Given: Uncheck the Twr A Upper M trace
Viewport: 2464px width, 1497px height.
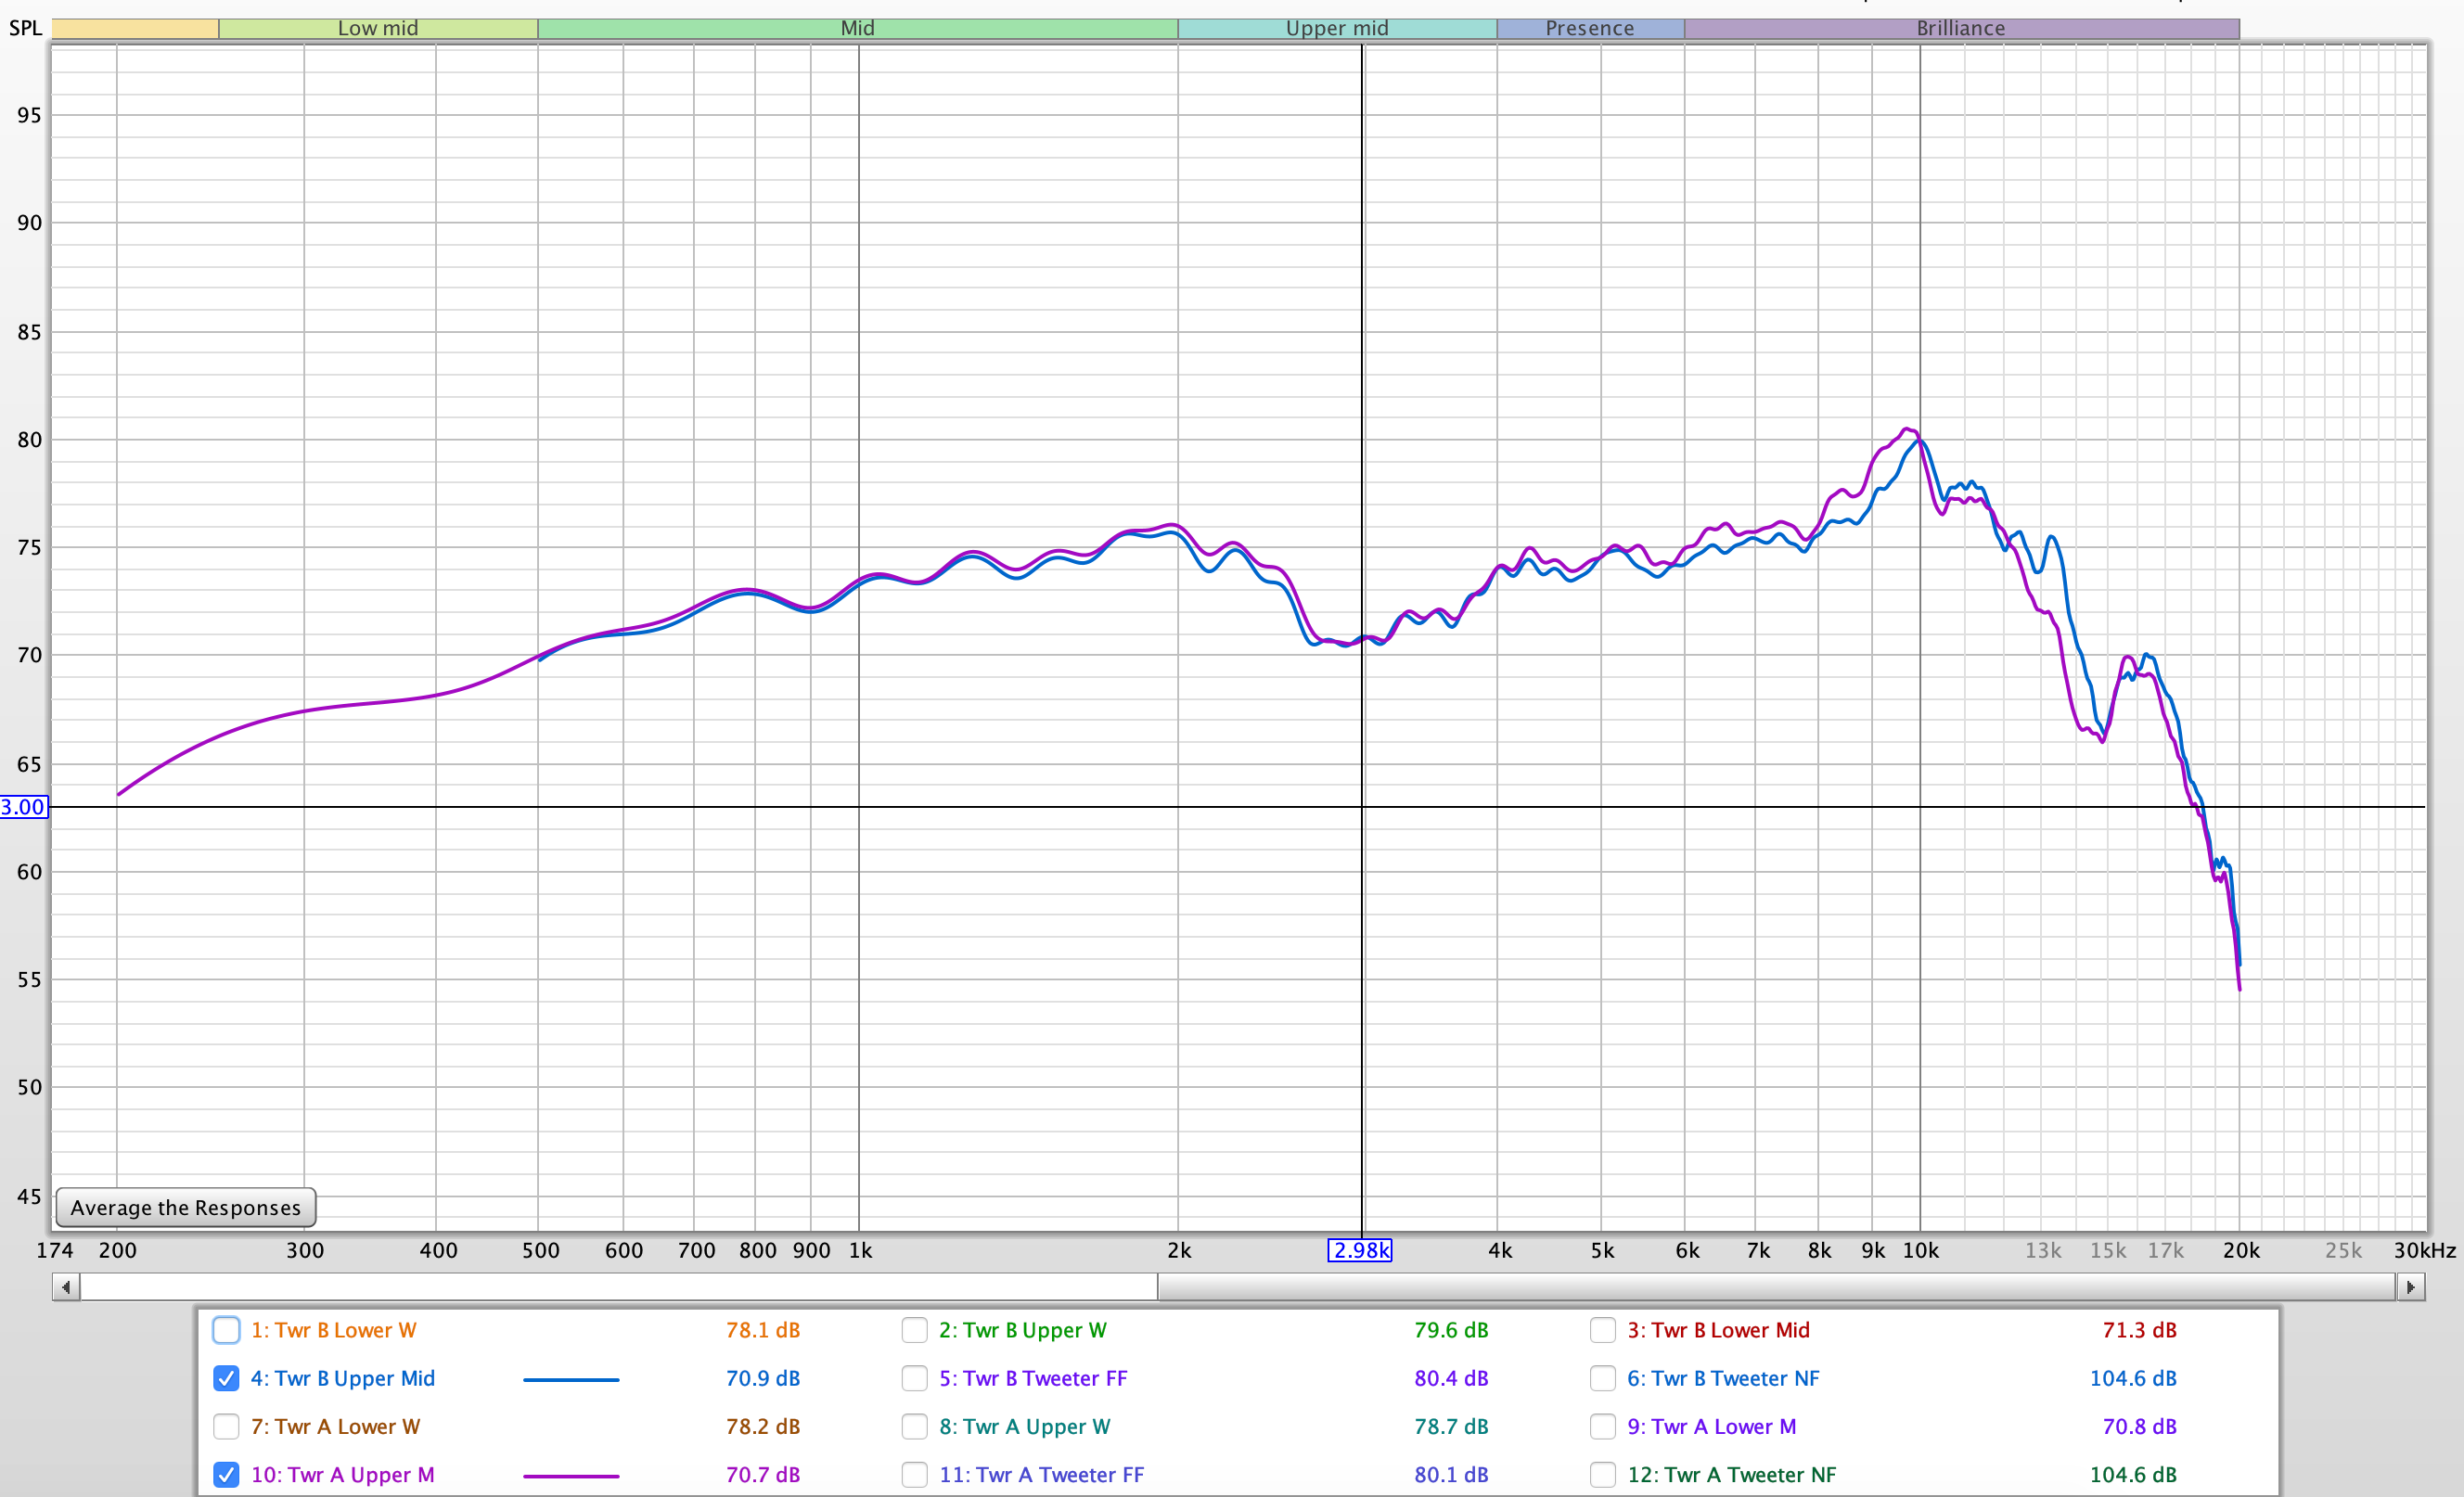Looking at the screenshot, I should tap(226, 1474).
